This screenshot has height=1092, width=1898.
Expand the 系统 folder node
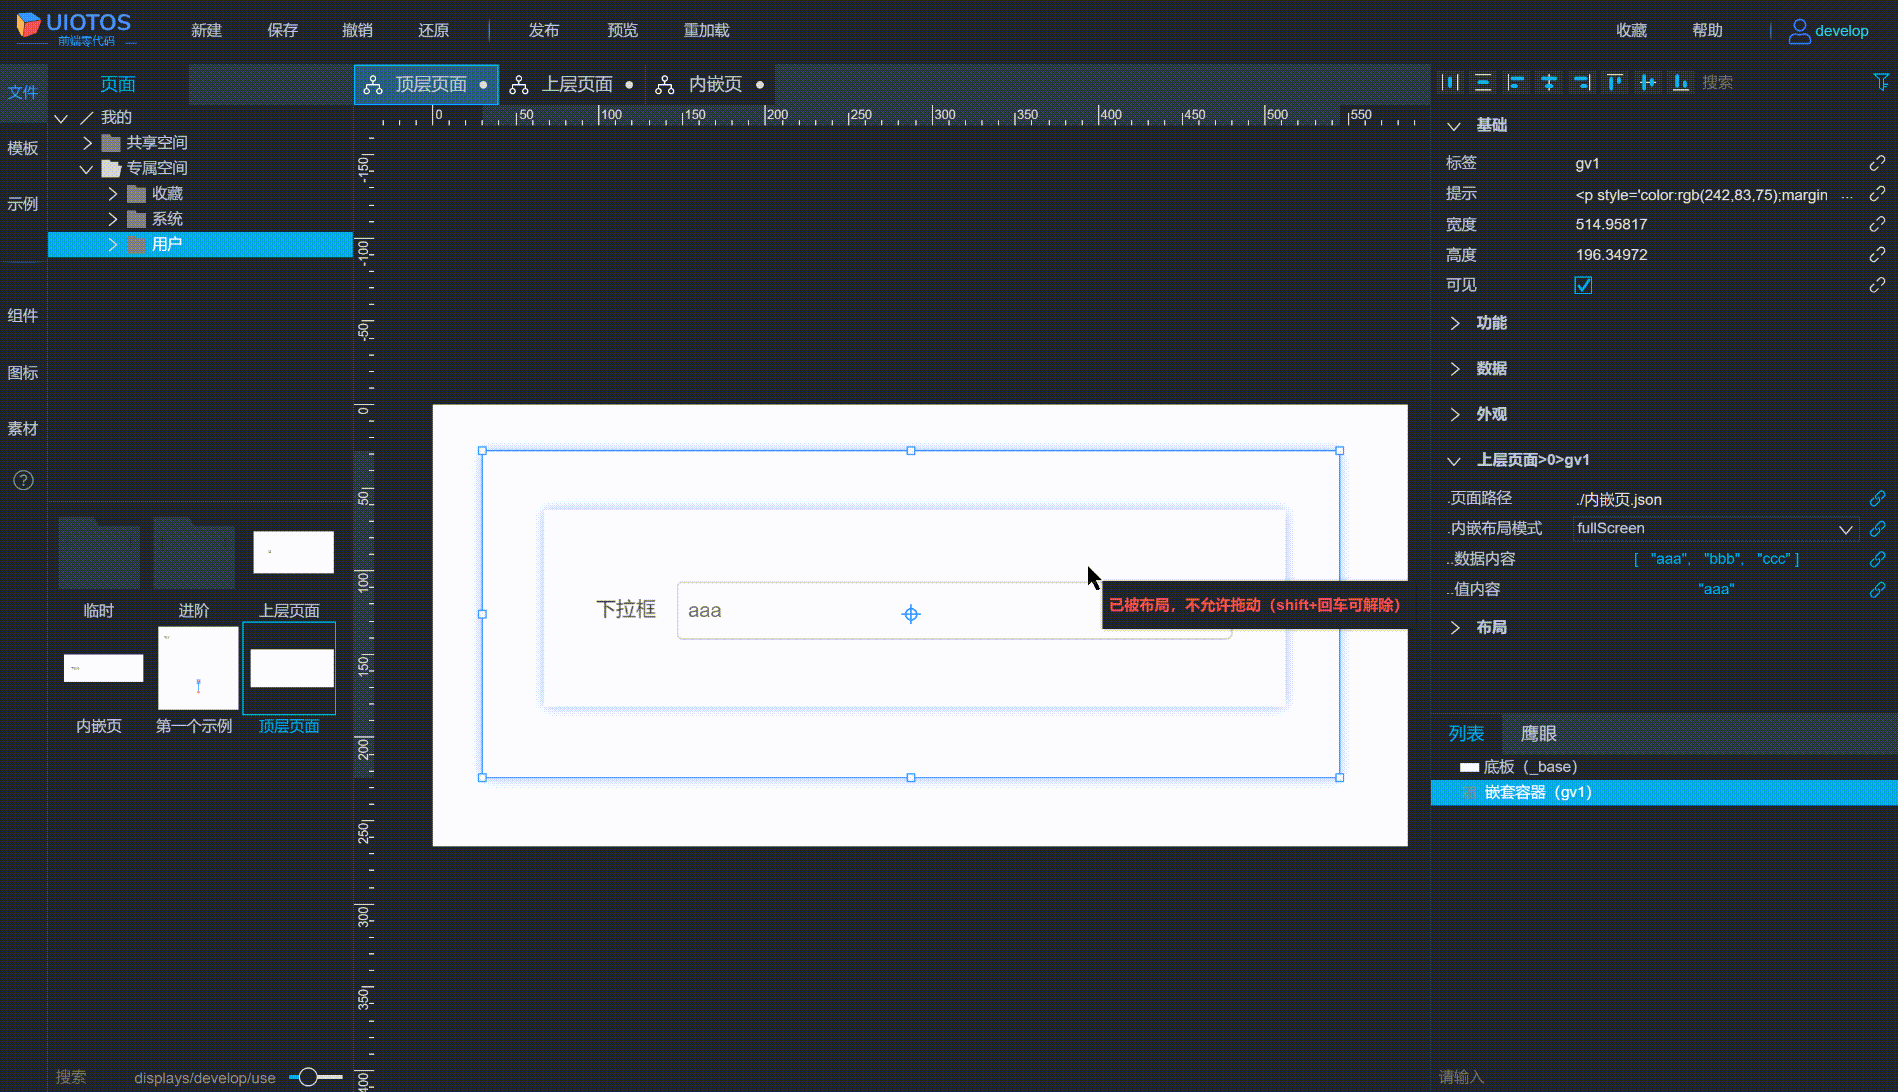click(x=112, y=219)
